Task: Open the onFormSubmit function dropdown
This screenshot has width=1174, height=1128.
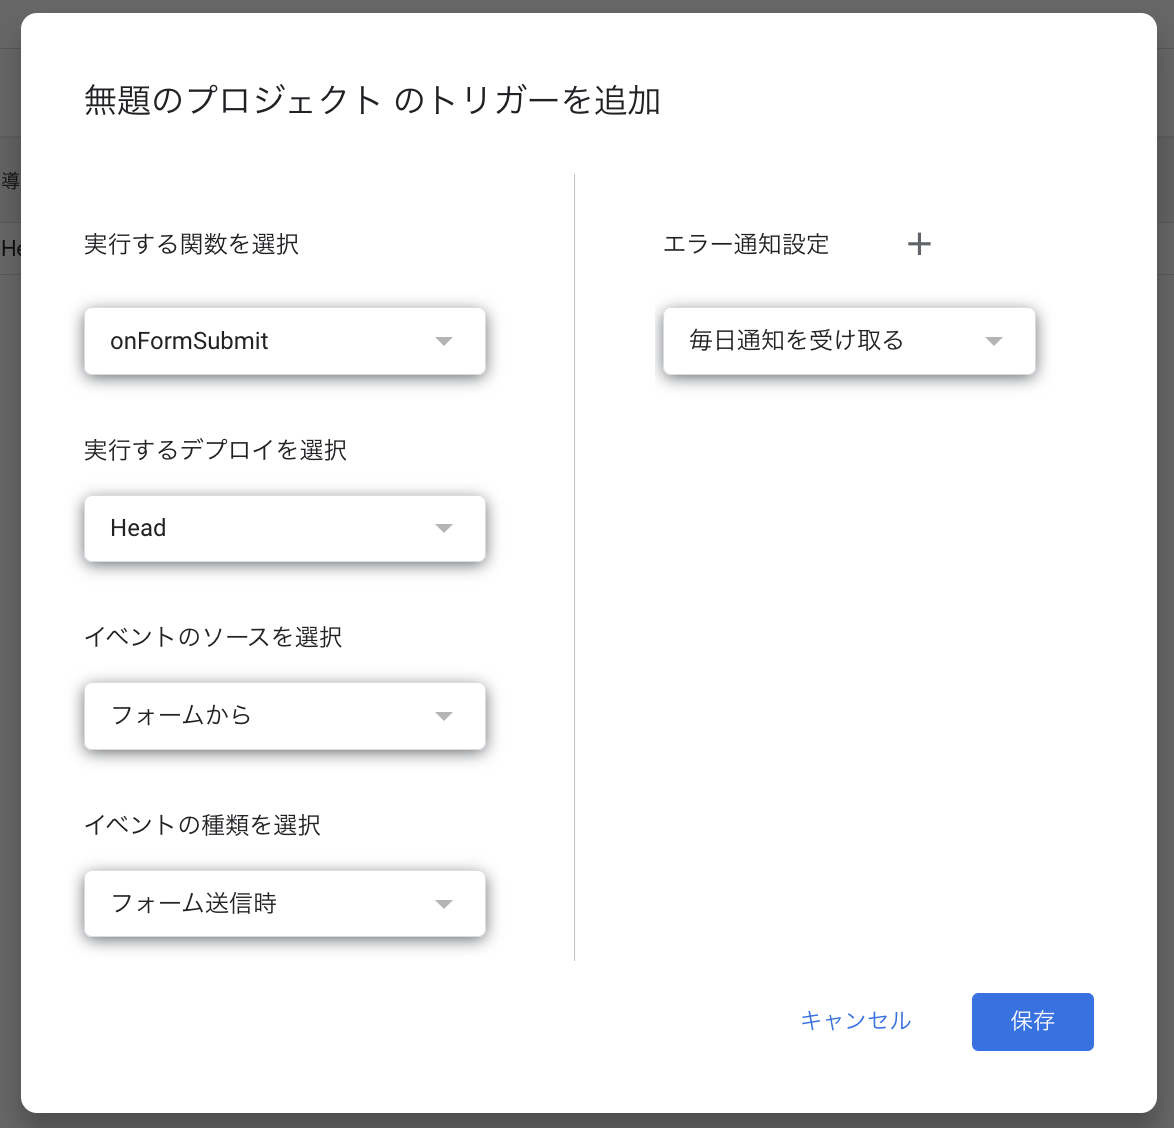Action: [x=284, y=341]
